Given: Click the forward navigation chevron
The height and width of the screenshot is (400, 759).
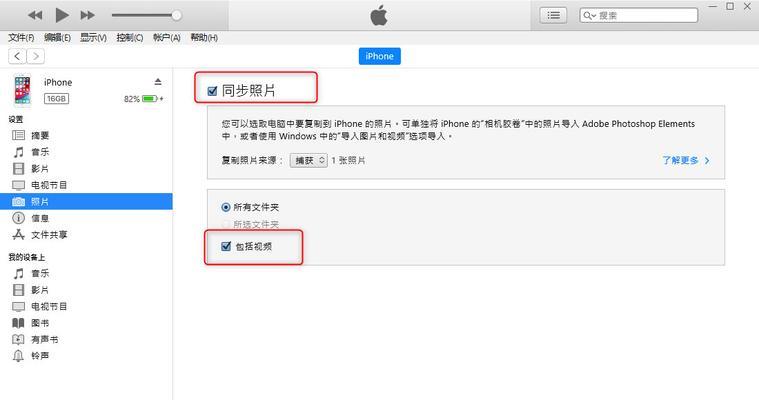Looking at the screenshot, I should point(36,56).
